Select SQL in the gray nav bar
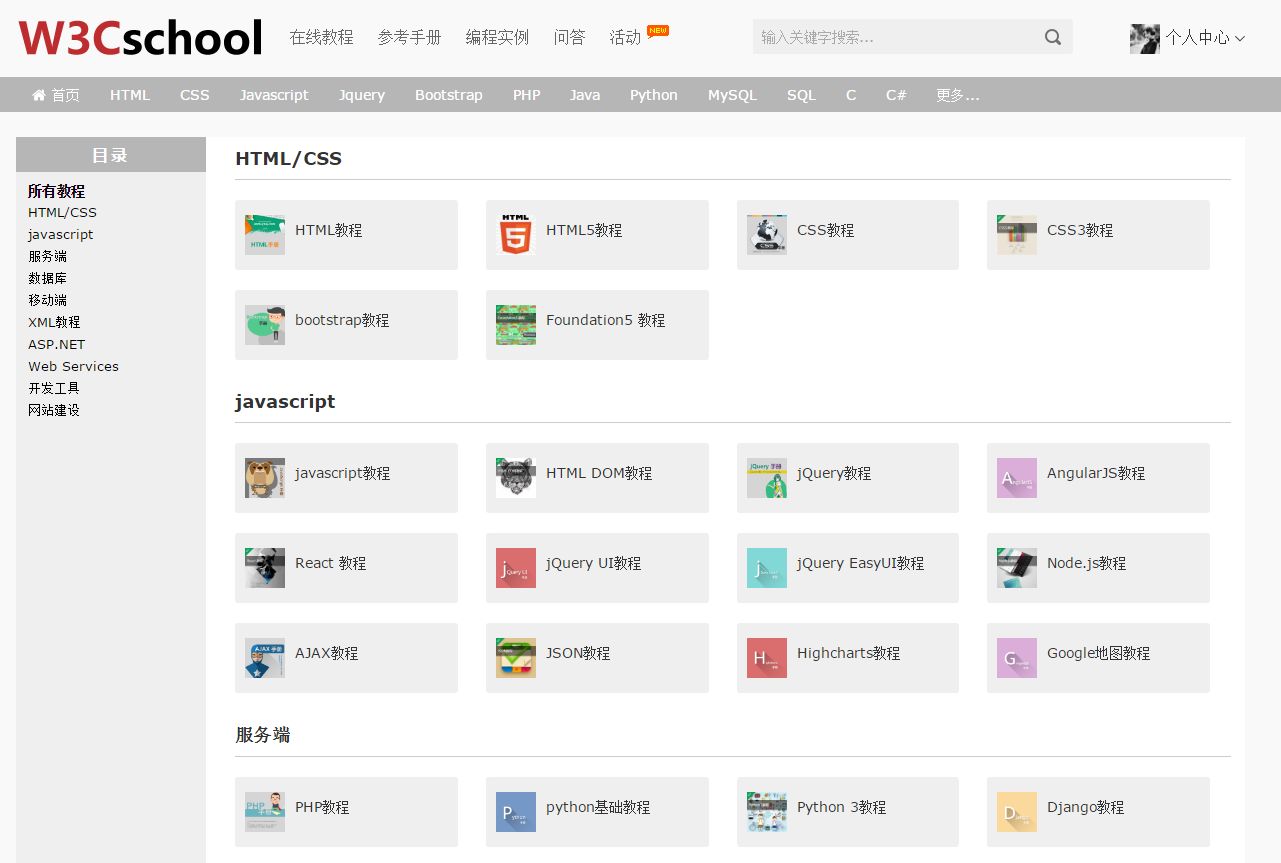This screenshot has height=863, width=1281. [801, 95]
